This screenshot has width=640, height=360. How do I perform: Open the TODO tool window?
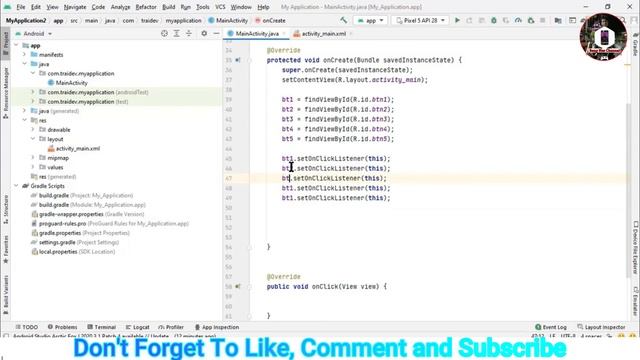pyautogui.click(x=27, y=327)
